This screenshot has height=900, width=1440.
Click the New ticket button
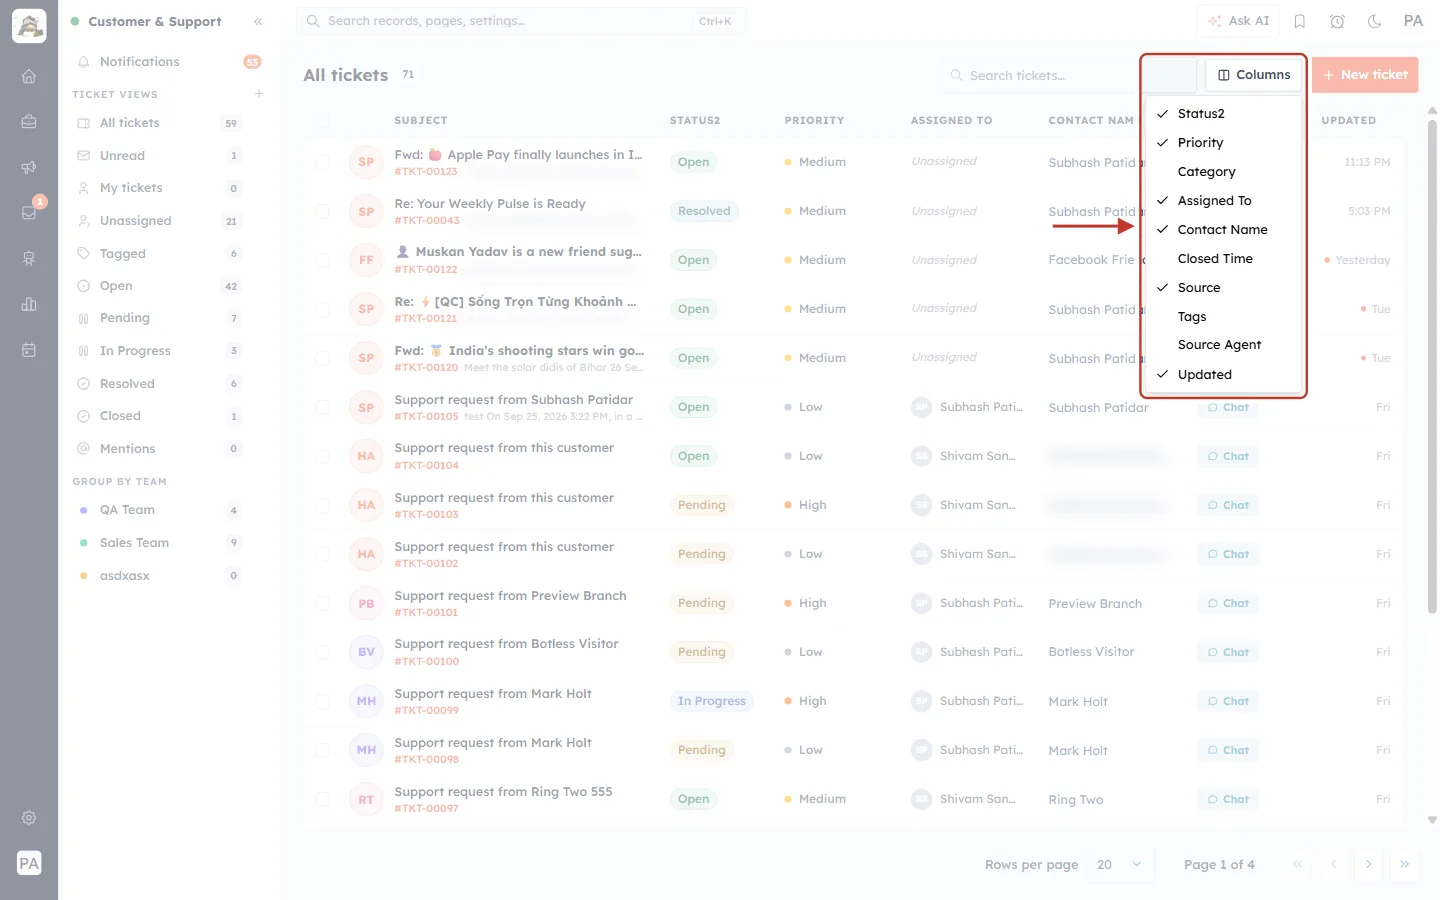coord(1365,75)
